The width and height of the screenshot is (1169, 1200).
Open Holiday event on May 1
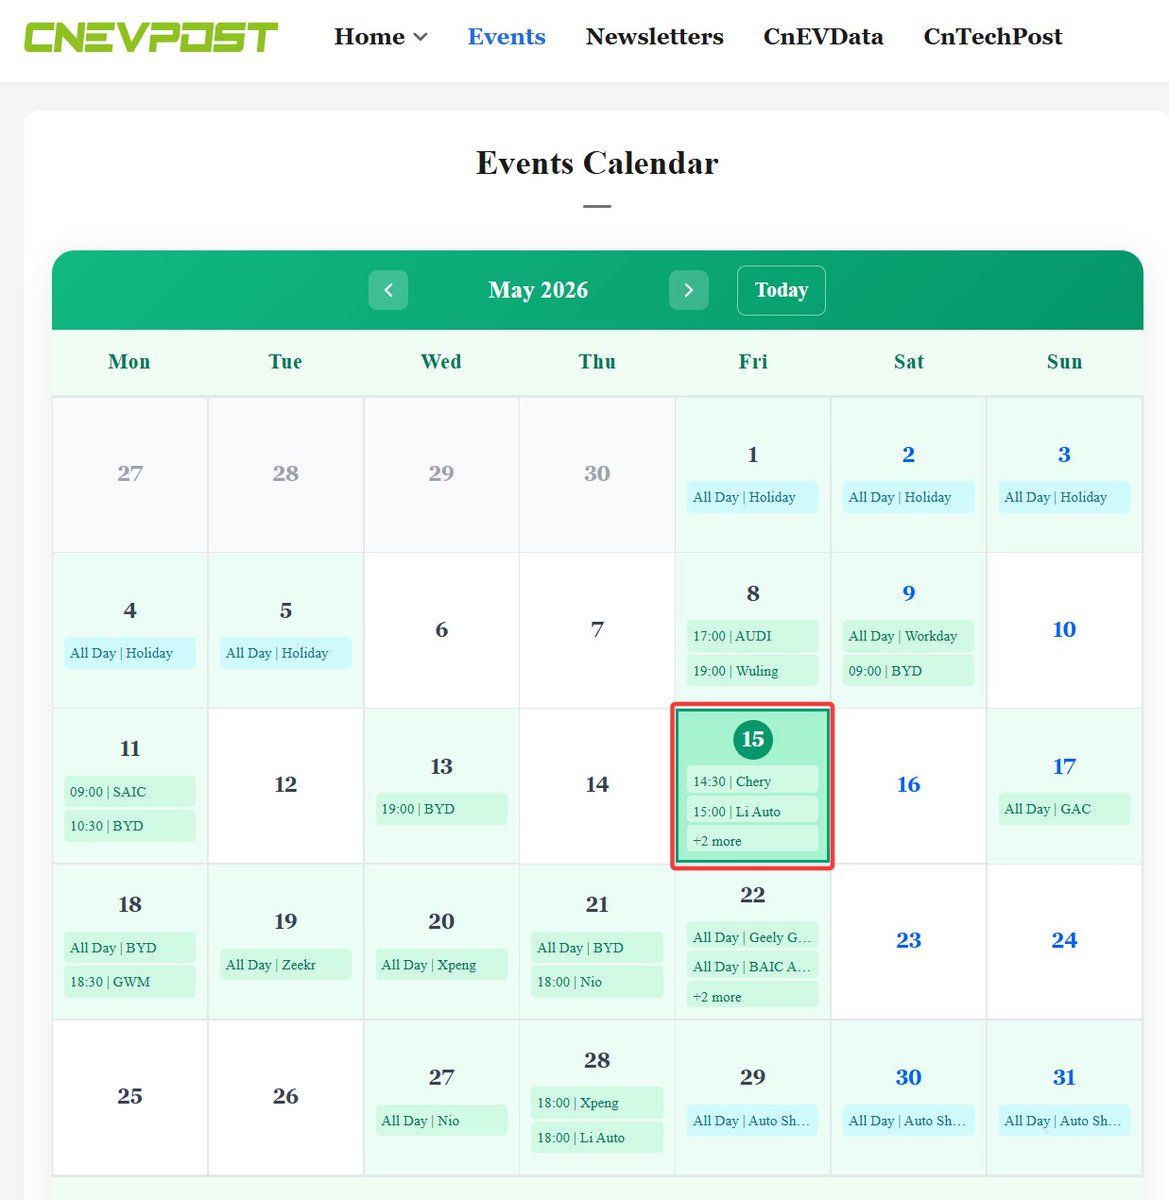pyautogui.click(x=752, y=497)
